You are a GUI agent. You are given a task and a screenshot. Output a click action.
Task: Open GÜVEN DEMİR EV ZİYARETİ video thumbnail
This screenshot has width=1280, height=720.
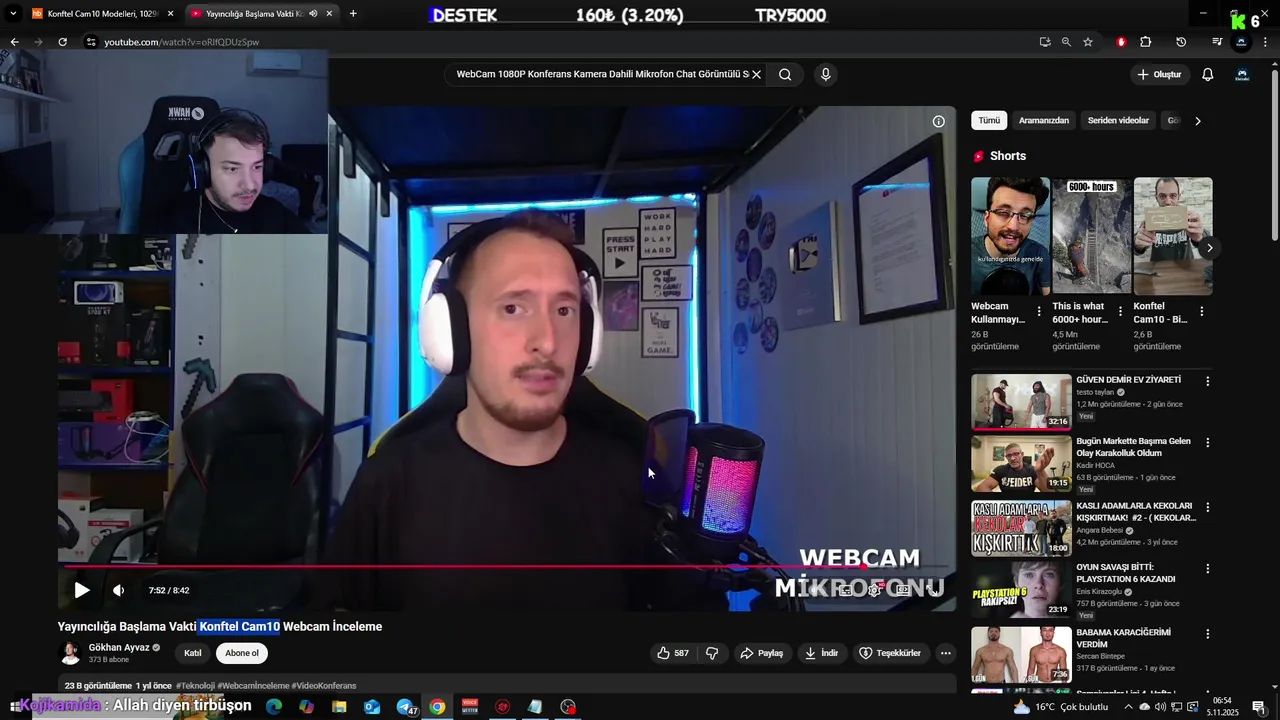pyautogui.click(x=1021, y=402)
